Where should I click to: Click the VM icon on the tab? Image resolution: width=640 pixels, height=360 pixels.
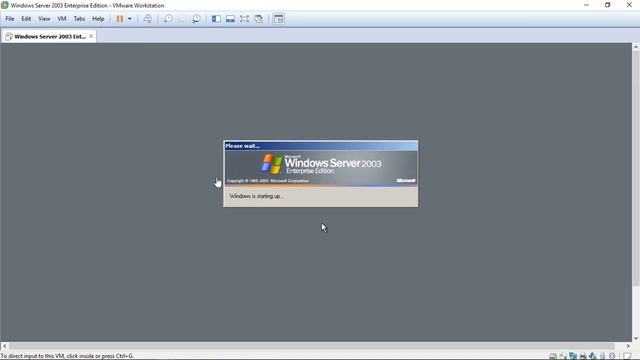point(8,36)
